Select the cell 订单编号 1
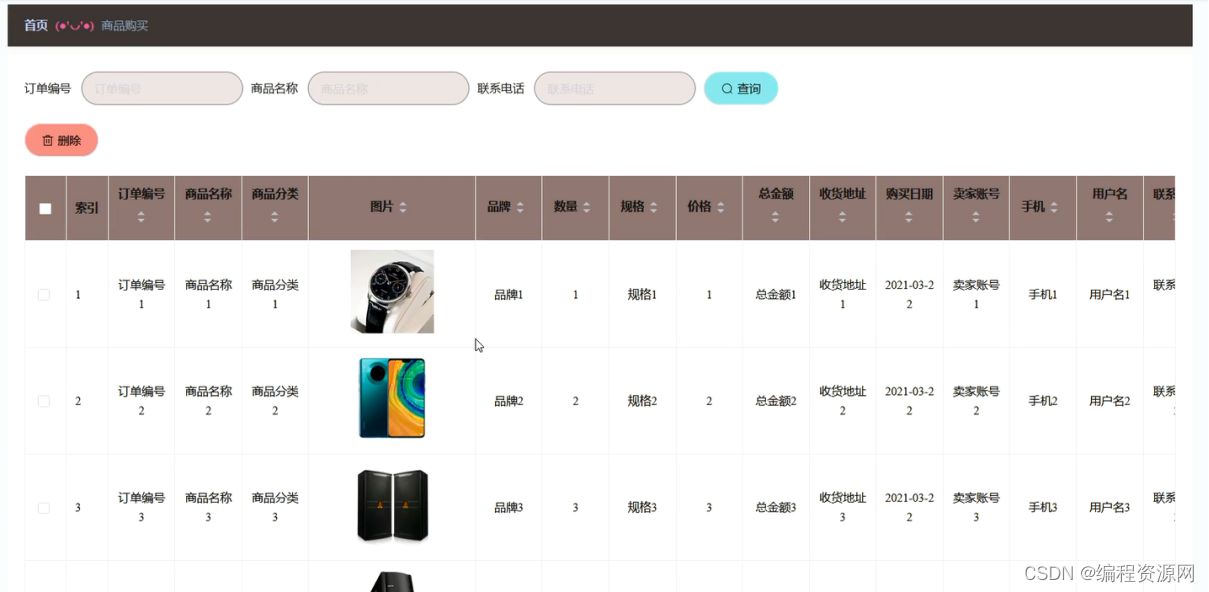The height and width of the screenshot is (592, 1209). [x=141, y=295]
